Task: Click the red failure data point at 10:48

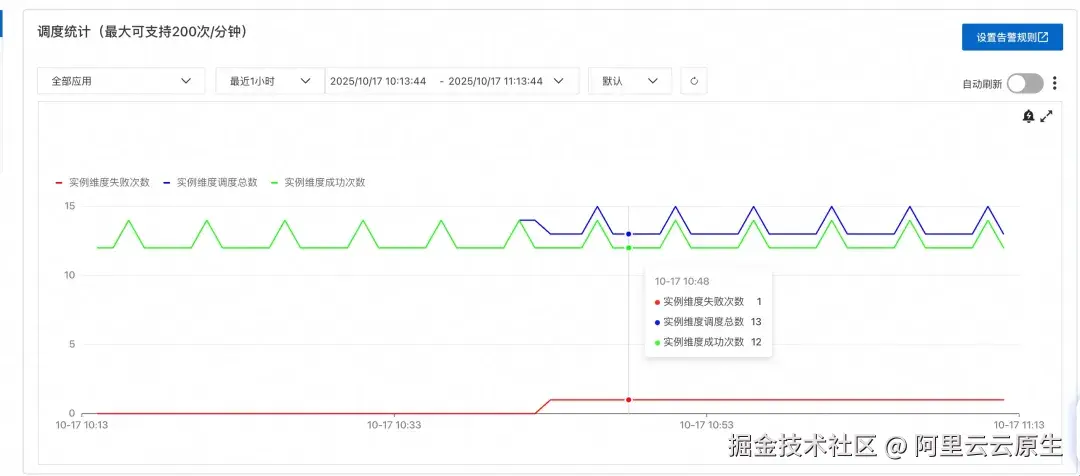Action: [x=628, y=400]
